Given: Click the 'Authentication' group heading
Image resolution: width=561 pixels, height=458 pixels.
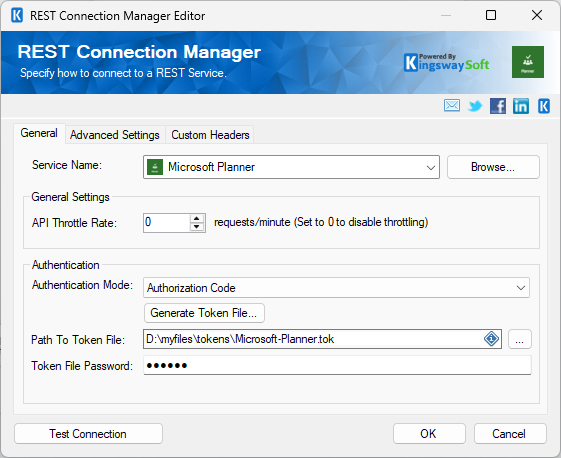Looking at the screenshot, I should point(66,265).
